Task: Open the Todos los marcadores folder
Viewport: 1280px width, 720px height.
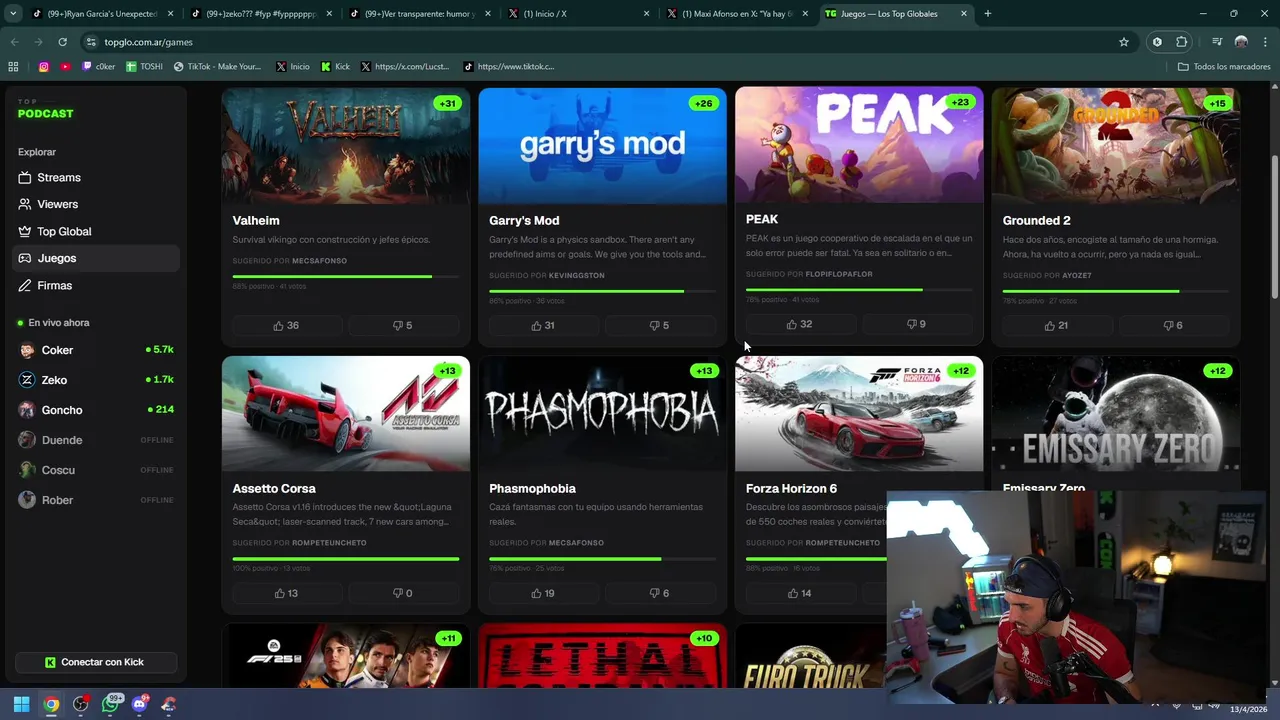Action: pyautogui.click(x=1224, y=67)
